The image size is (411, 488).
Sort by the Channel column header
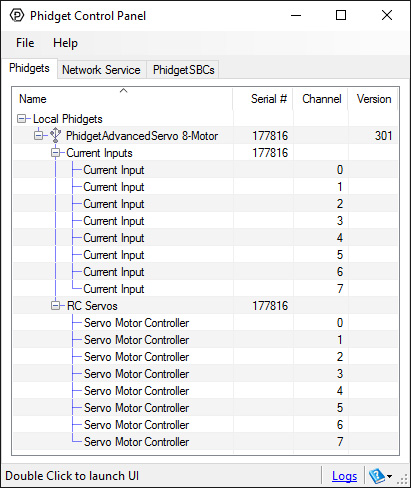click(321, 99)
